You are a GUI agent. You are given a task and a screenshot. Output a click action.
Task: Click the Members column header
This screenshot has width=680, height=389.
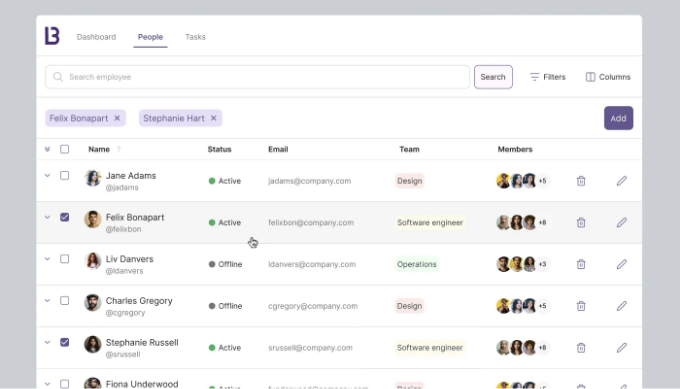pyautogui.click(x=515, y=149)
